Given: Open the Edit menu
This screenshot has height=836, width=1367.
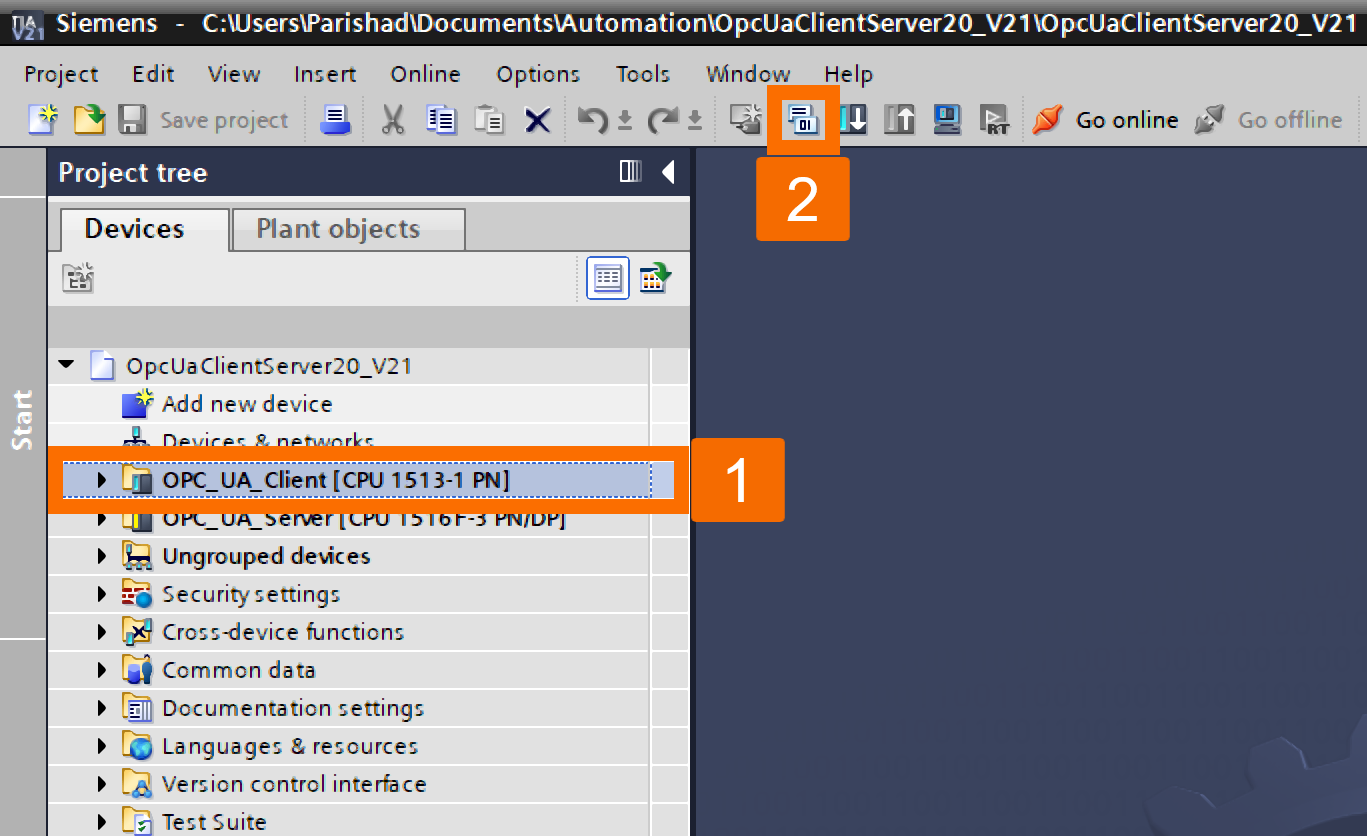Looking at the screenshot, I should point(153,74).
